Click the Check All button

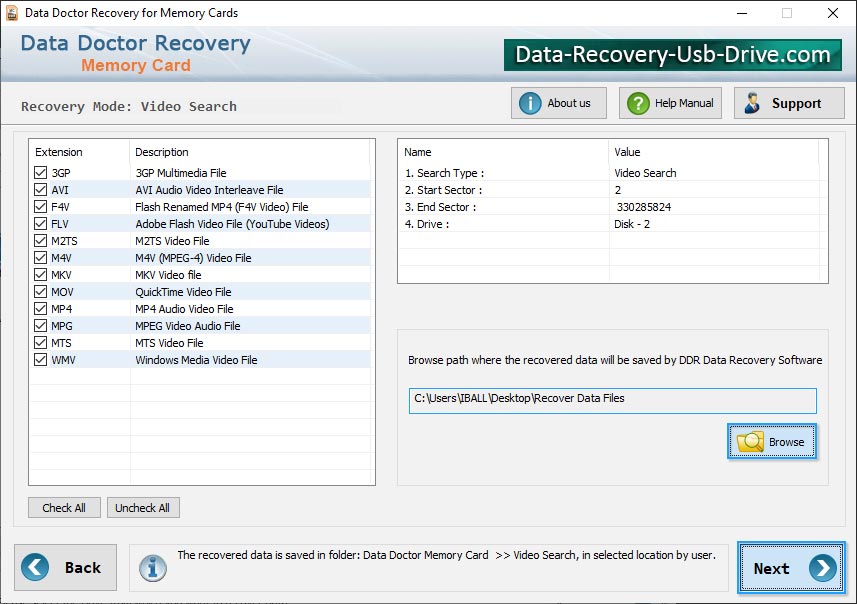click(x=64, y=508)
